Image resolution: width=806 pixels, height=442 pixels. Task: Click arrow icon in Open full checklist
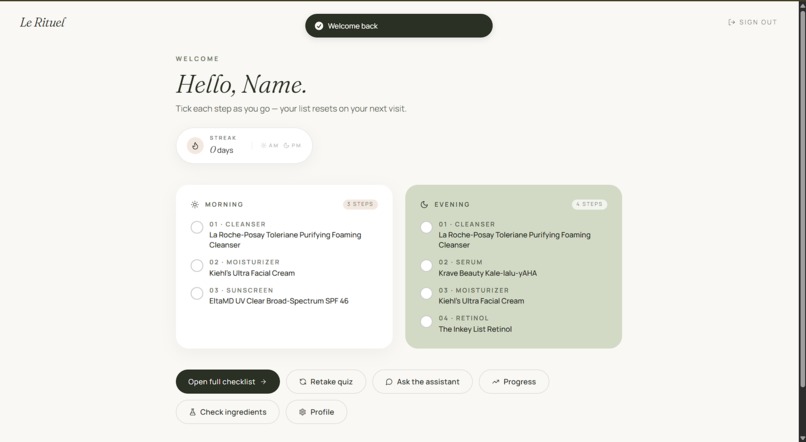coord(264,382)
